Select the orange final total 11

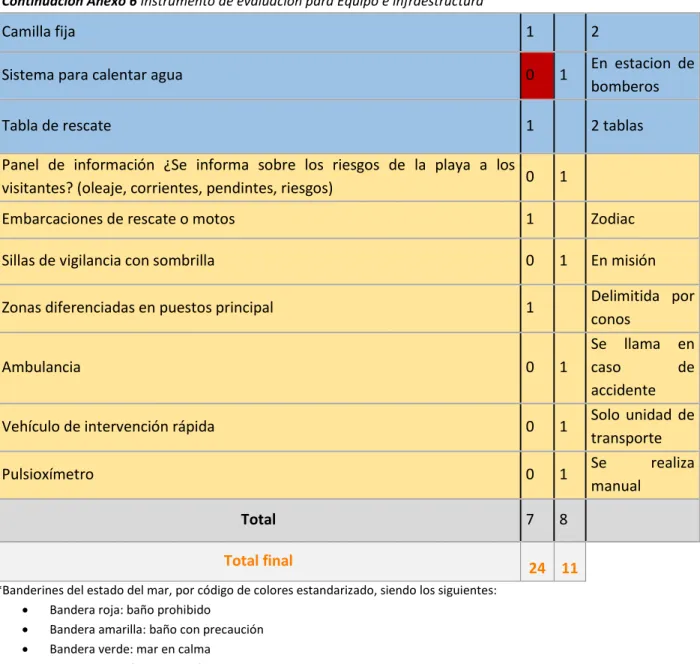click(x=570, y=568)
